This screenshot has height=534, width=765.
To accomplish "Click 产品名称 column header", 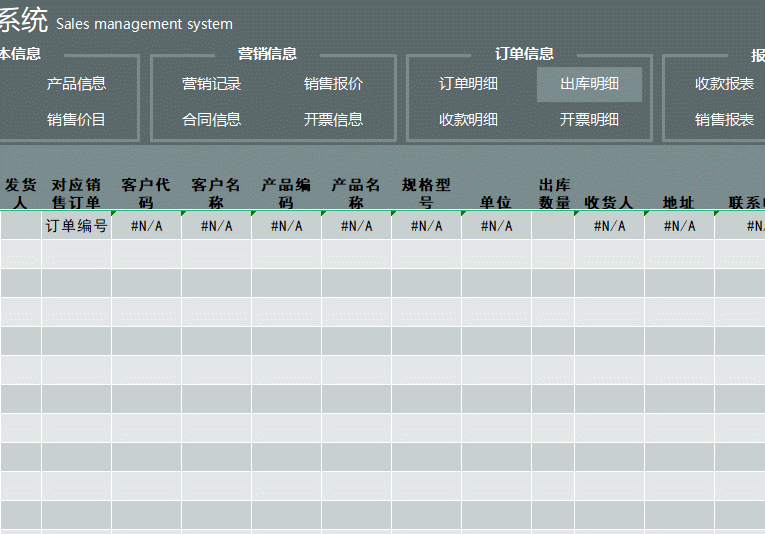I will coord(356,193).
